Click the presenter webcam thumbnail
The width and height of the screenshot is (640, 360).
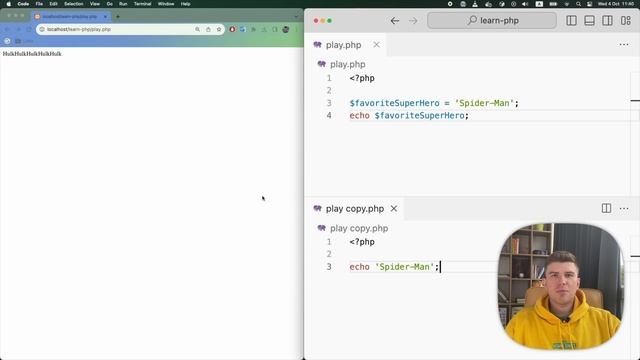tap(561, 287)
